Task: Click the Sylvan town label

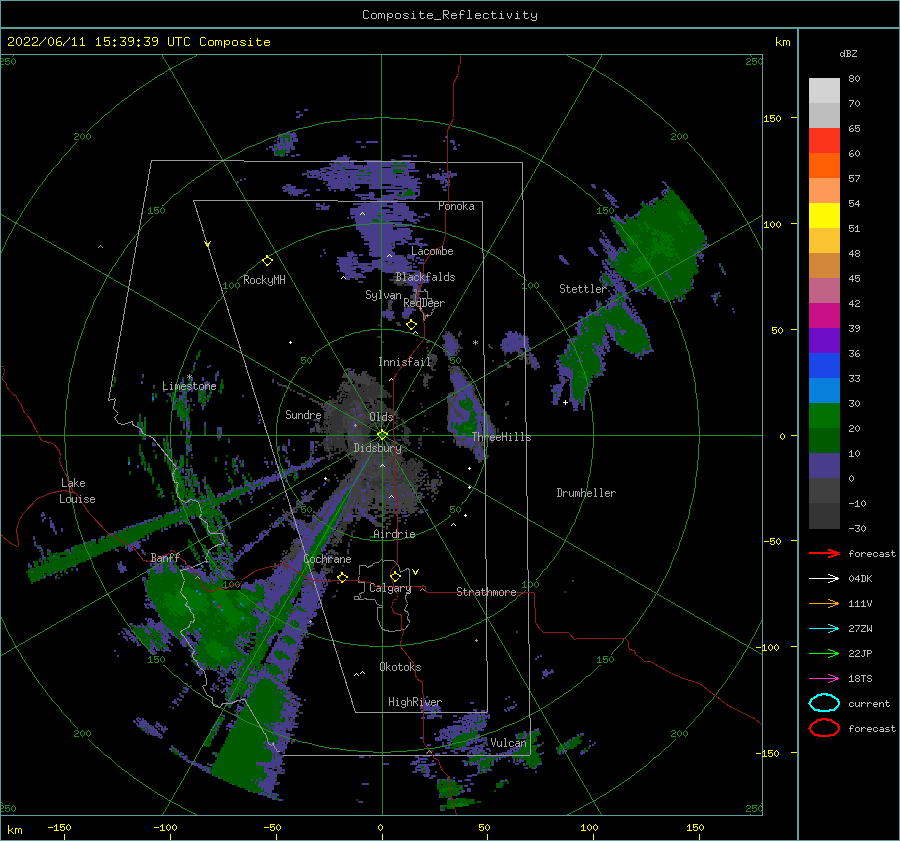Action: click(383, 295)
